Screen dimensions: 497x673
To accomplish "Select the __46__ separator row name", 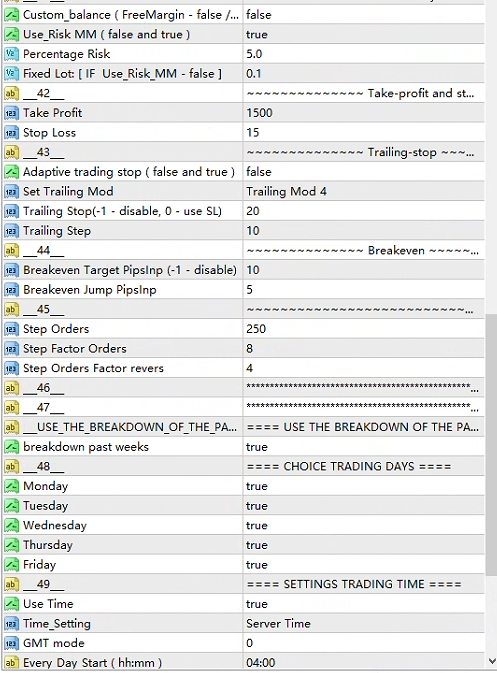I will pos(43,388).
